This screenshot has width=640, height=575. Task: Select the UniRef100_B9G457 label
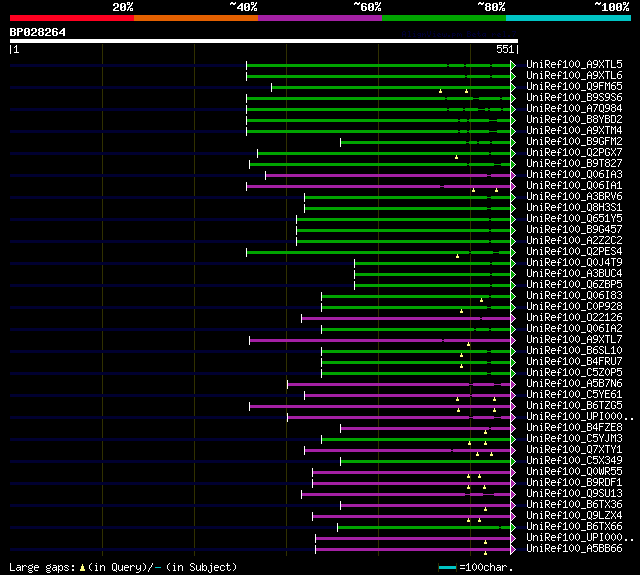coord(574,230)
